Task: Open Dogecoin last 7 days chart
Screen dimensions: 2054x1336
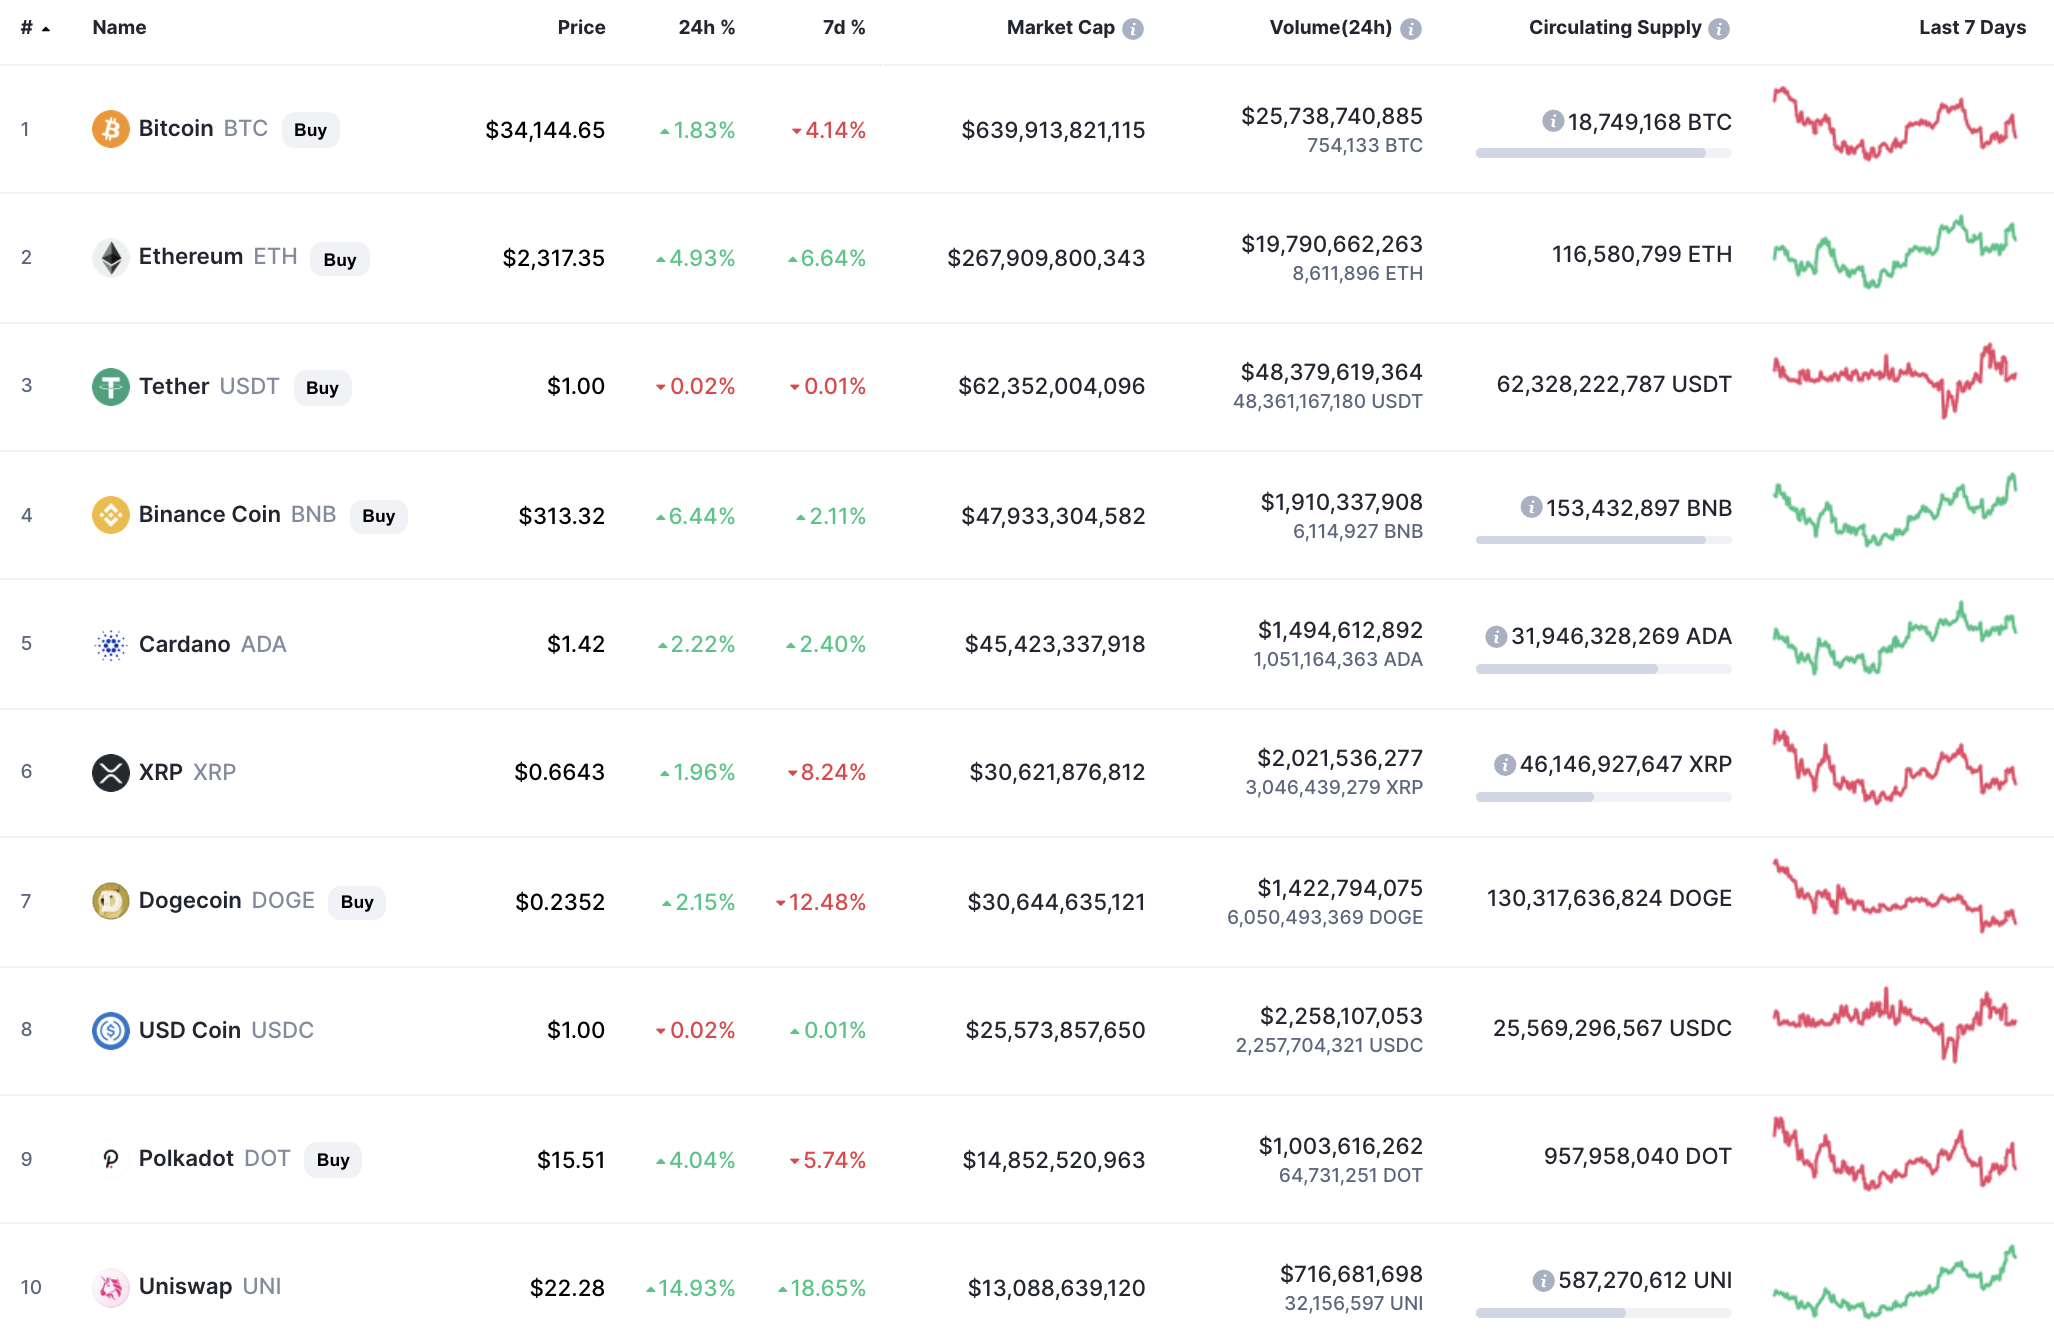Action: [x=1895, y=895]
